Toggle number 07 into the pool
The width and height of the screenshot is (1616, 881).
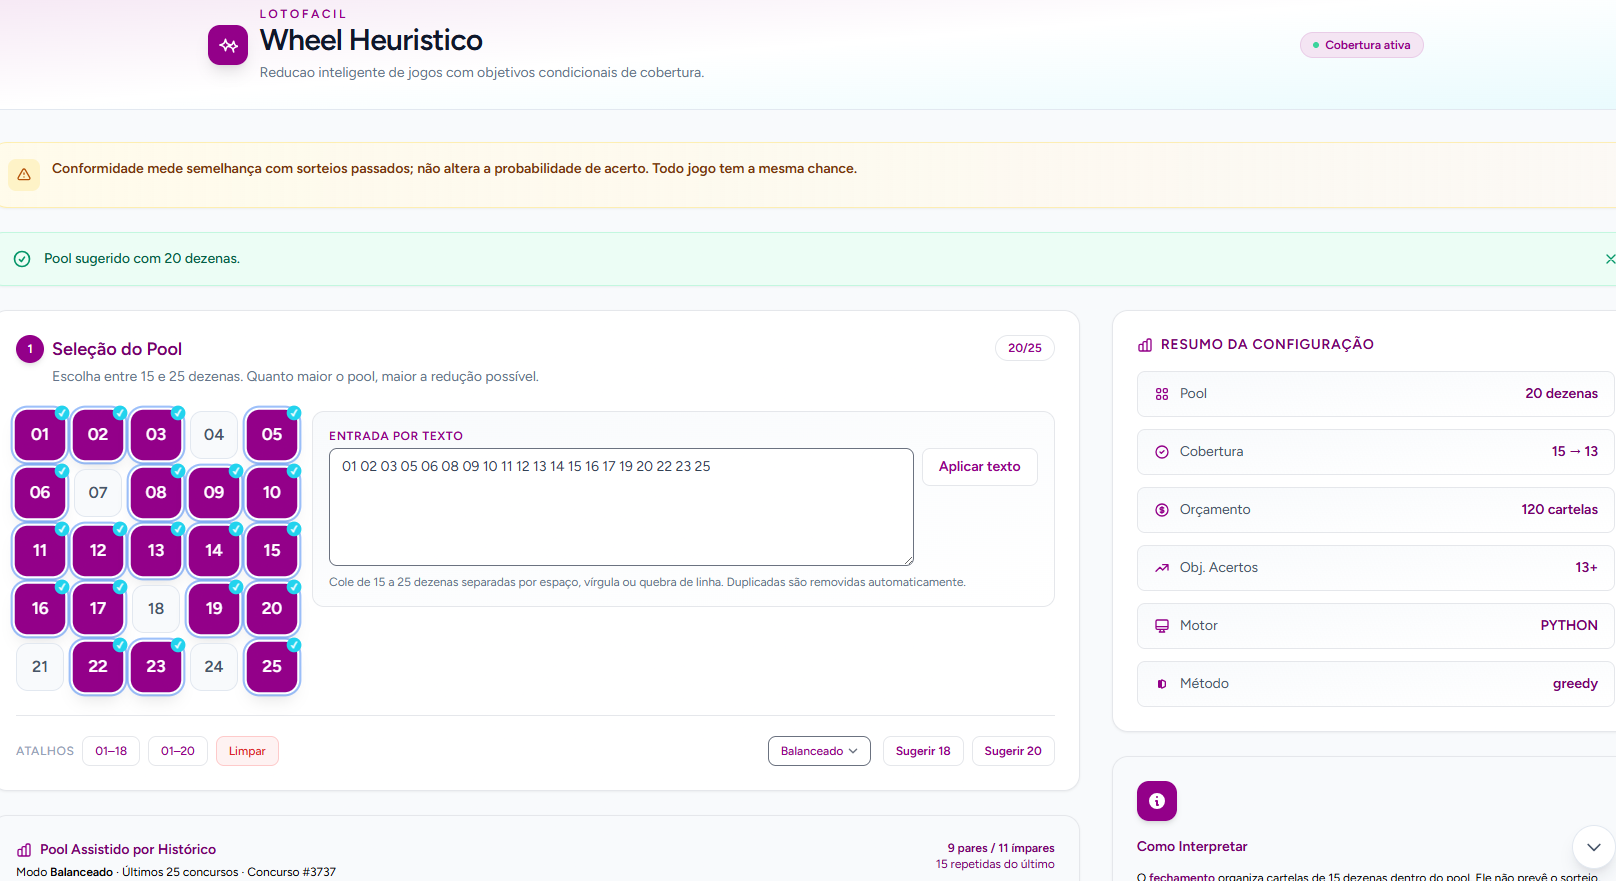pyautogui.click(x=98, y=493)
